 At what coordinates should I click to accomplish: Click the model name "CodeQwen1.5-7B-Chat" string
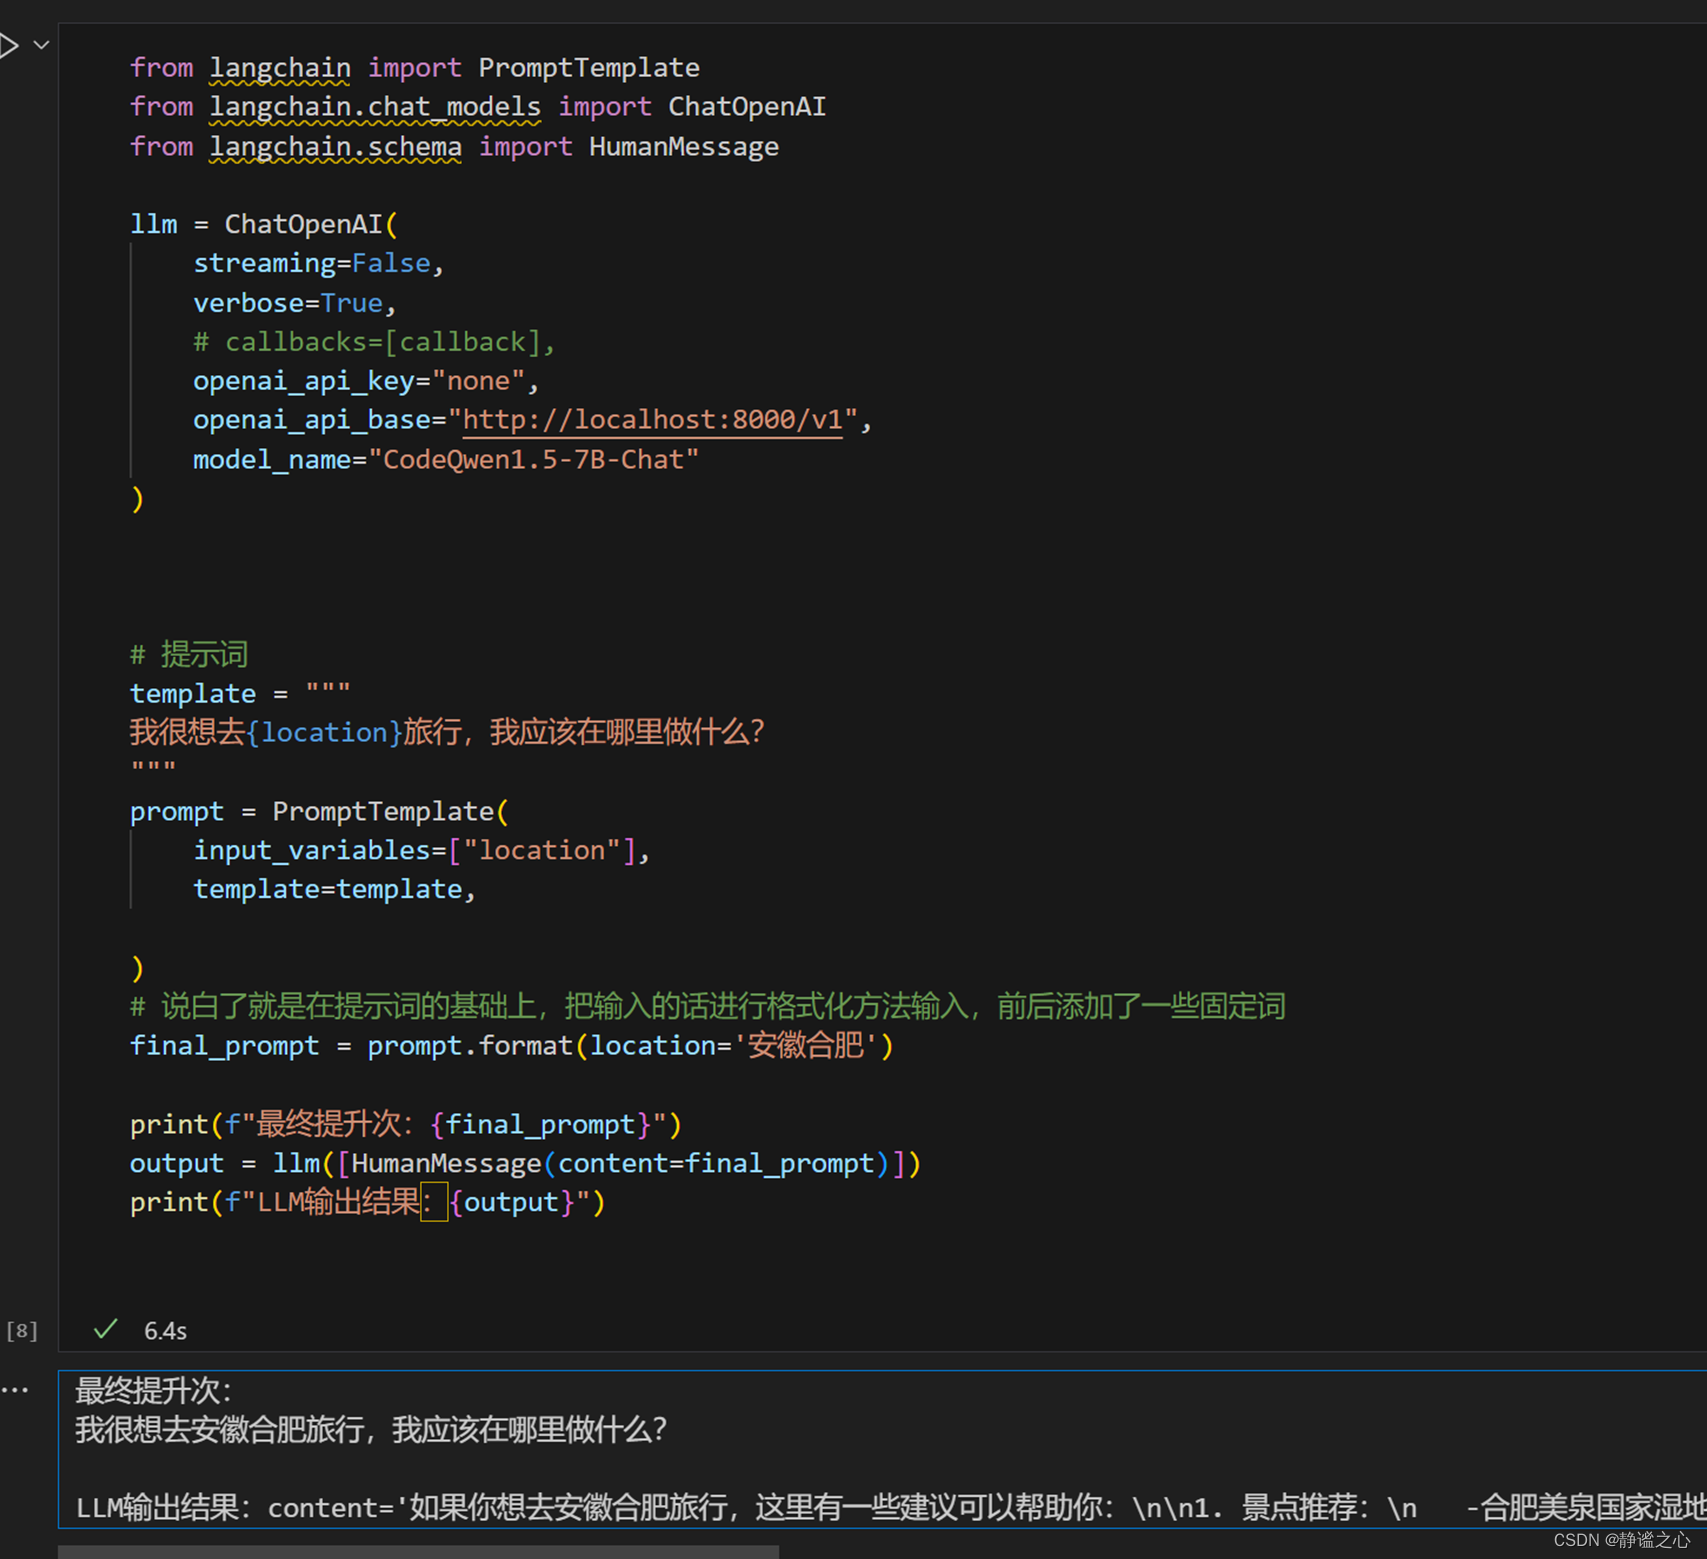534,460
